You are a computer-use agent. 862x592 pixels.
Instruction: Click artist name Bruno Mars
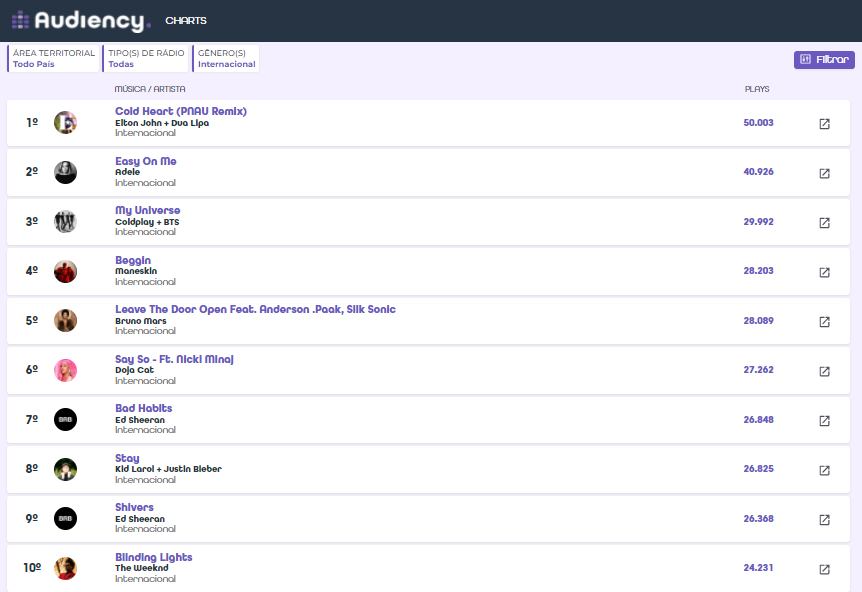140,320
